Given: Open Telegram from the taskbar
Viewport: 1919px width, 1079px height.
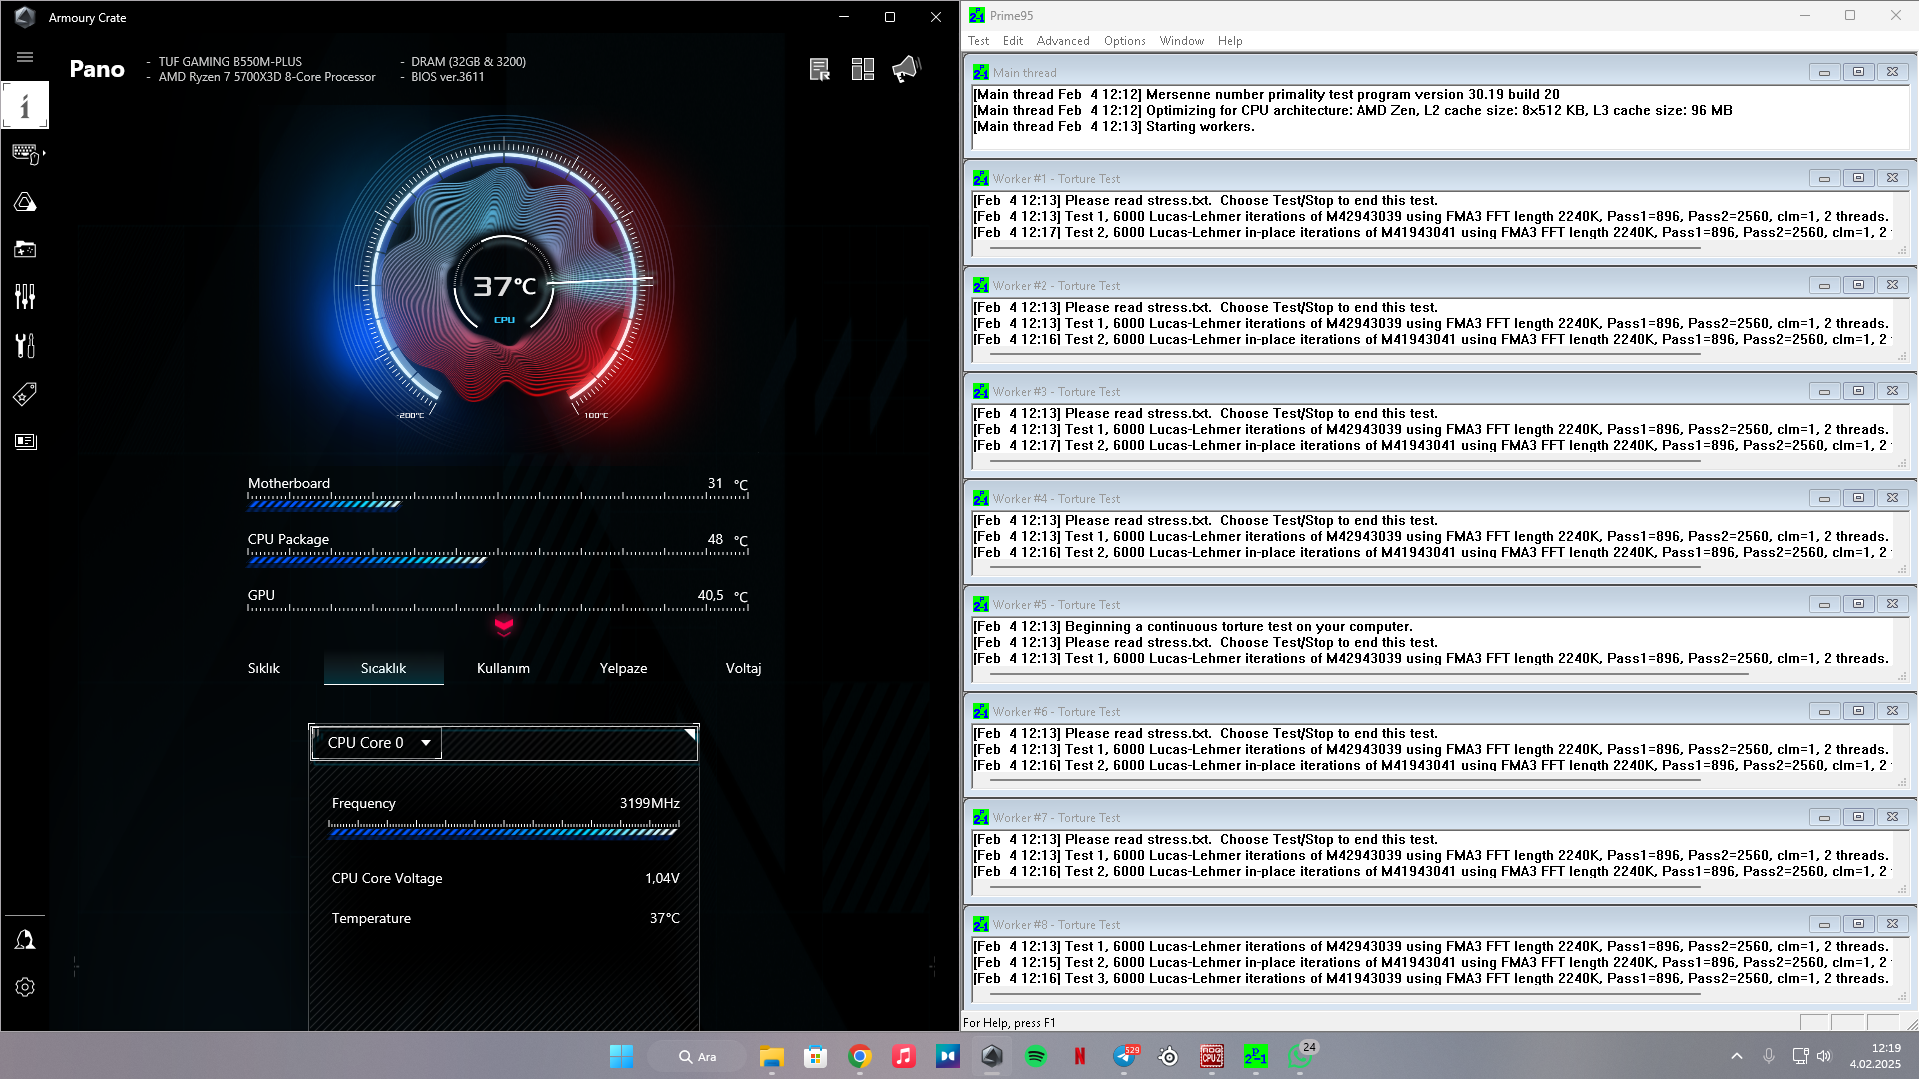Looking at the screenshot, I should click(1124, 1056).
